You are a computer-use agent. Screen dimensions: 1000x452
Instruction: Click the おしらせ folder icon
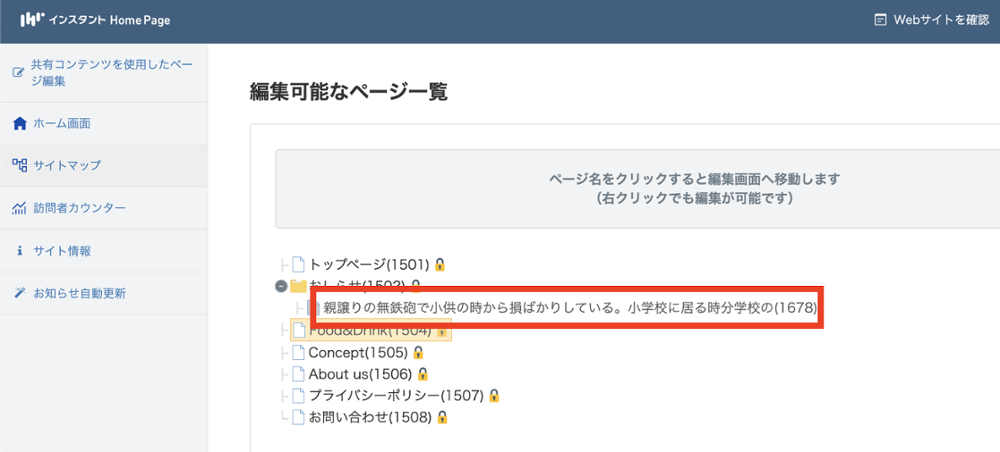298,287
